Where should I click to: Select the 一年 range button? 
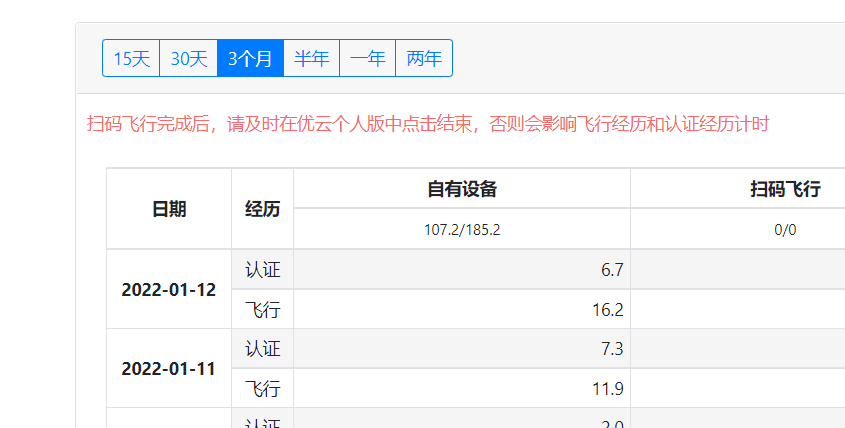(x=367, y=58)
